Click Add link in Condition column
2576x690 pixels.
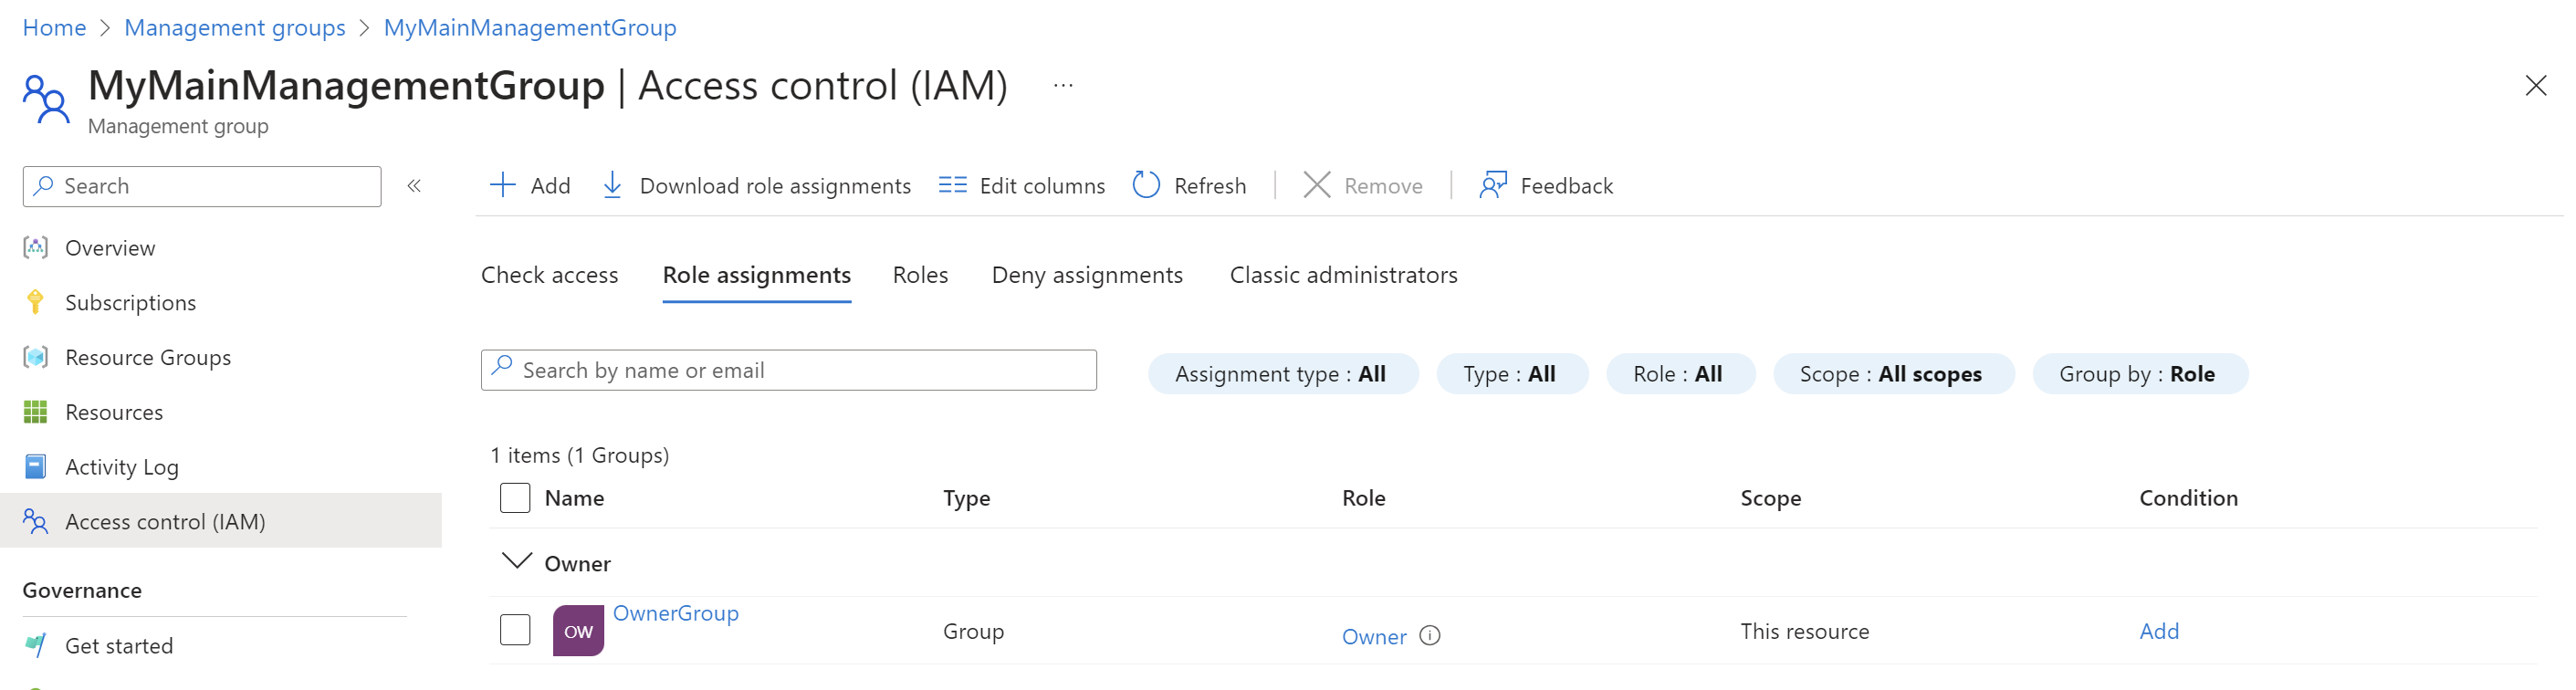(2158, 631)
